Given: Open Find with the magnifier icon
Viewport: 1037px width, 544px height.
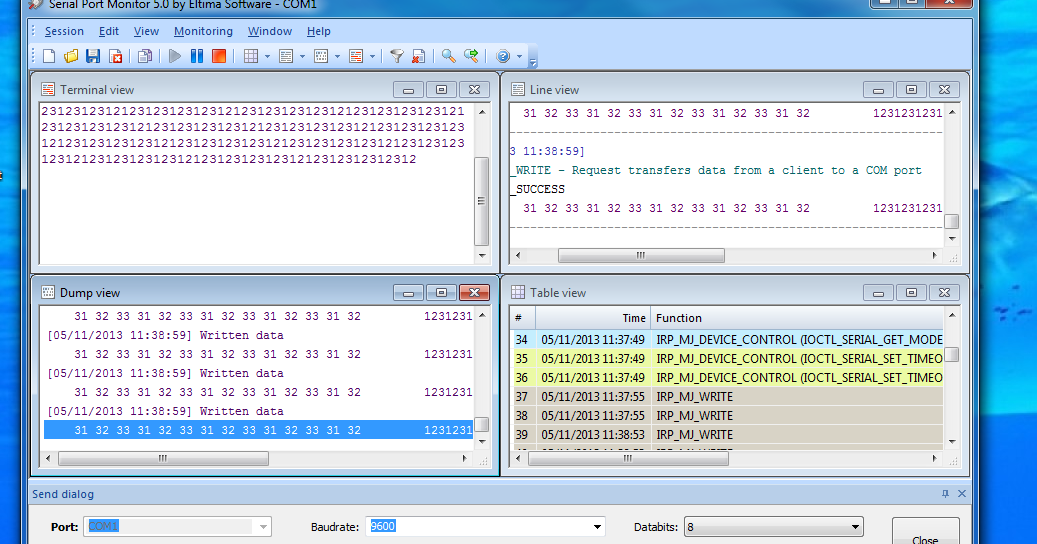Looking at the screenshot, I should click(x=448, y=56).
